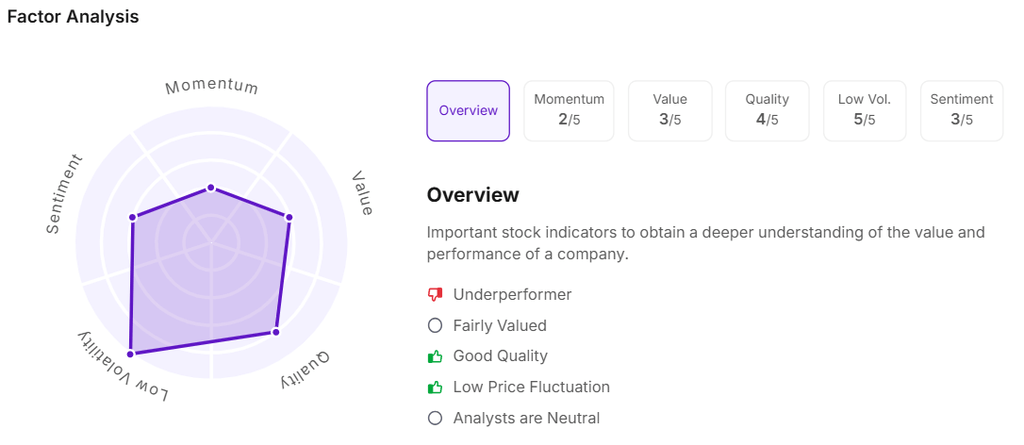Click the green thumbs-up Good Quality icon

pos(435,357)
